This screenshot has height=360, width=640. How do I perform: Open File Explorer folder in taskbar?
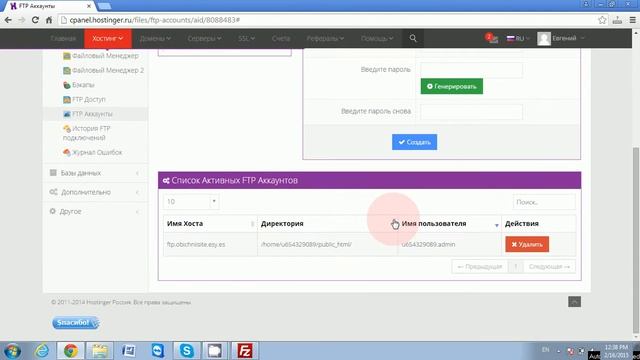click(99, 351)
